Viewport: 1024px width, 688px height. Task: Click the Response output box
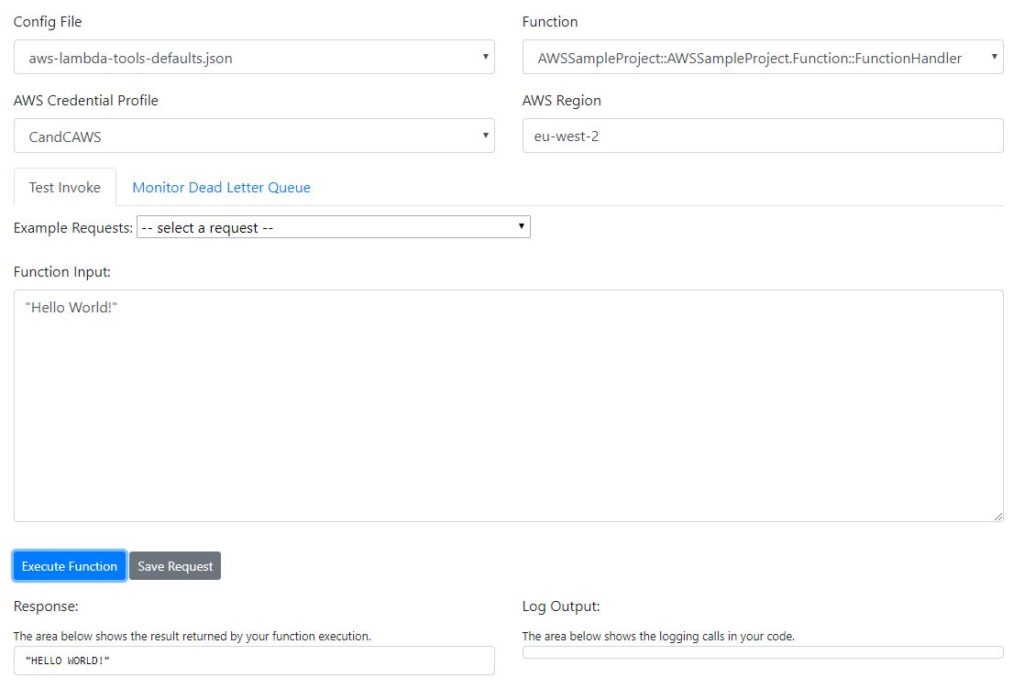(x=253, y=661)
